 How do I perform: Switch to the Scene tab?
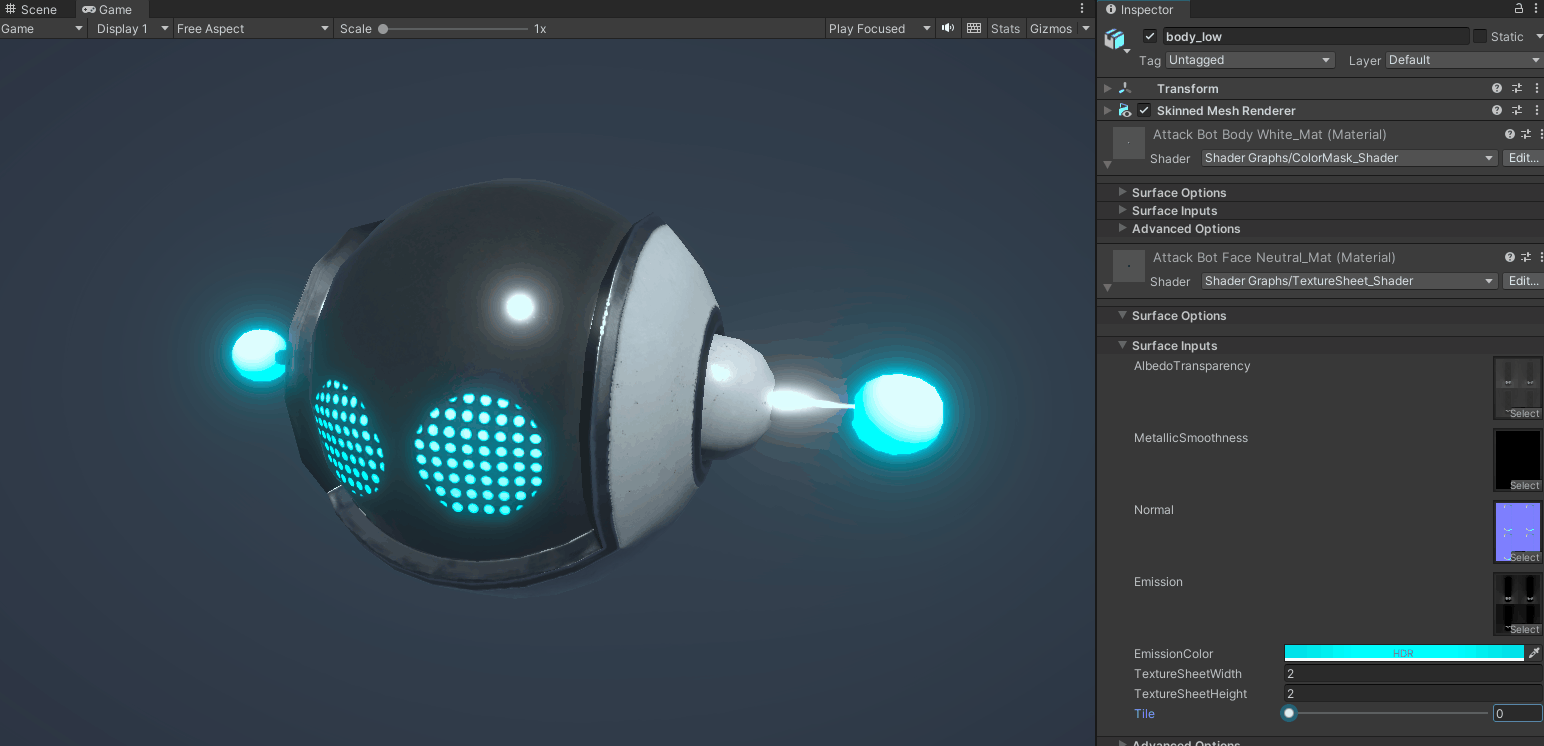(38, 9)
